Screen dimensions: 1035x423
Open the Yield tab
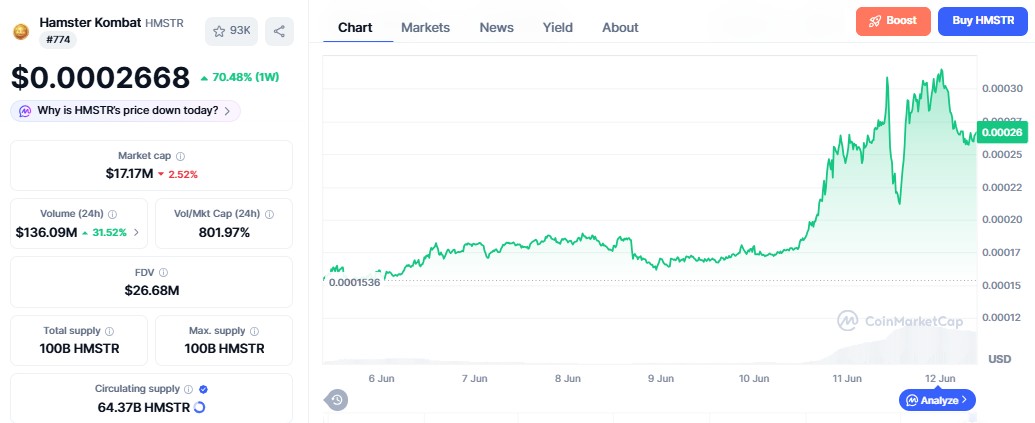click(558, 28)
